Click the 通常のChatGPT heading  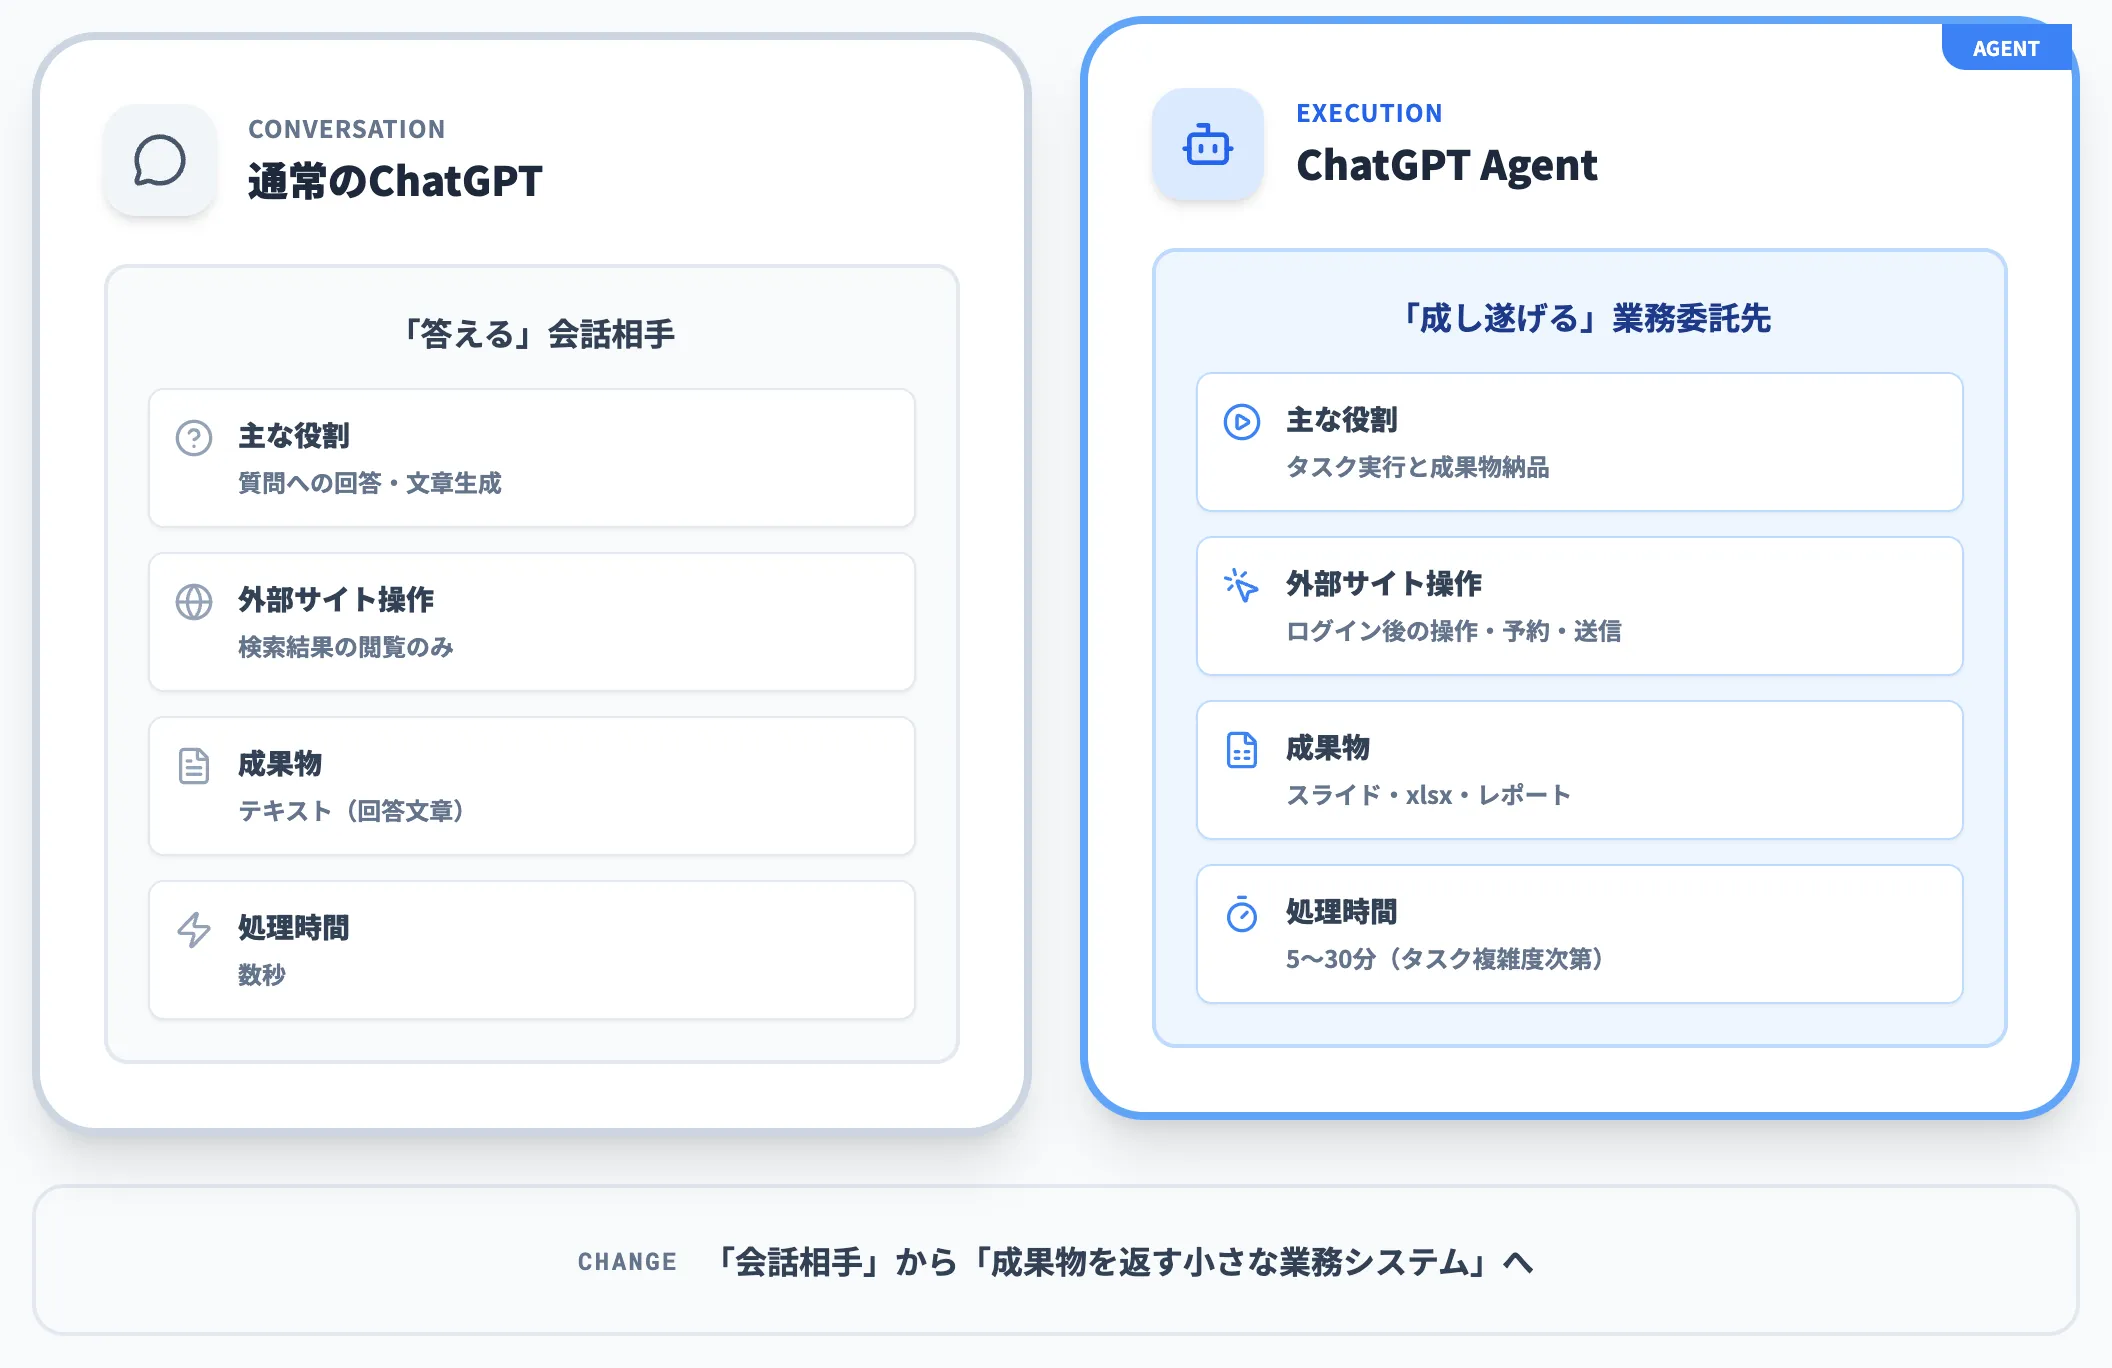click(x=395, y=181)
